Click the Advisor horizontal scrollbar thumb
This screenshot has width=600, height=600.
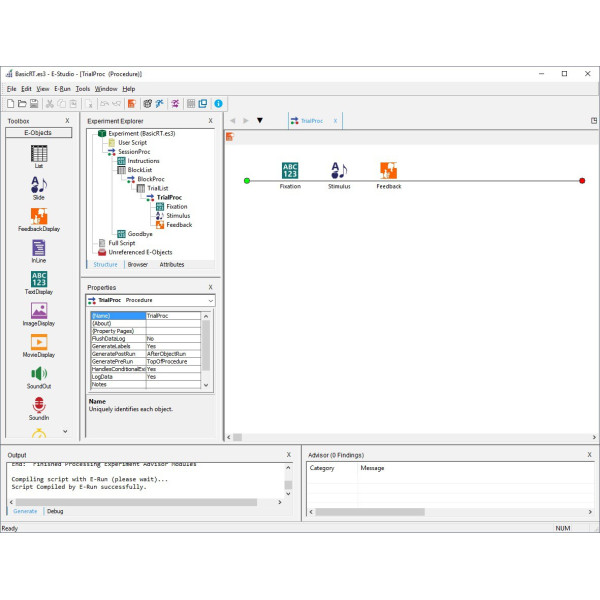[370, 512]
